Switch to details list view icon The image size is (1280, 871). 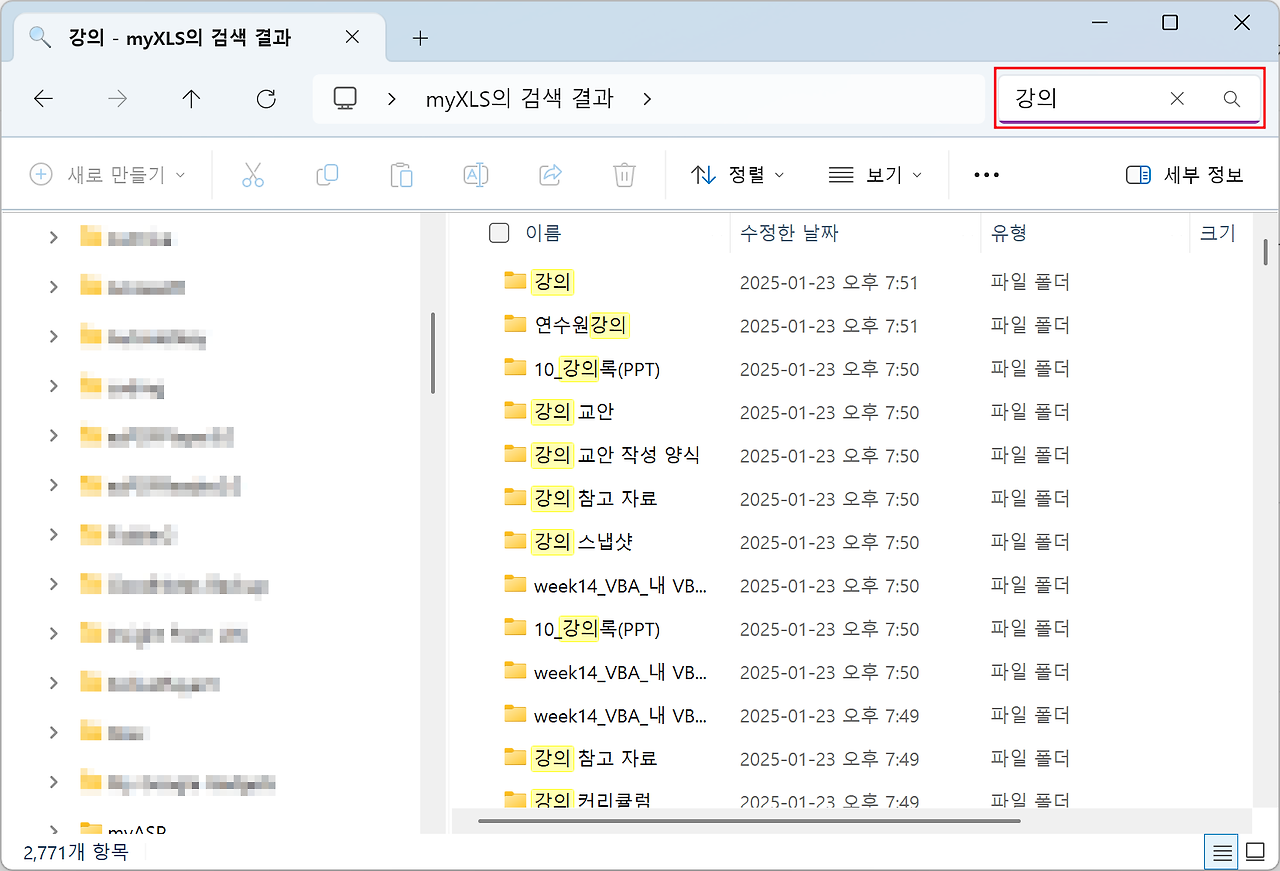(1222, 853)
